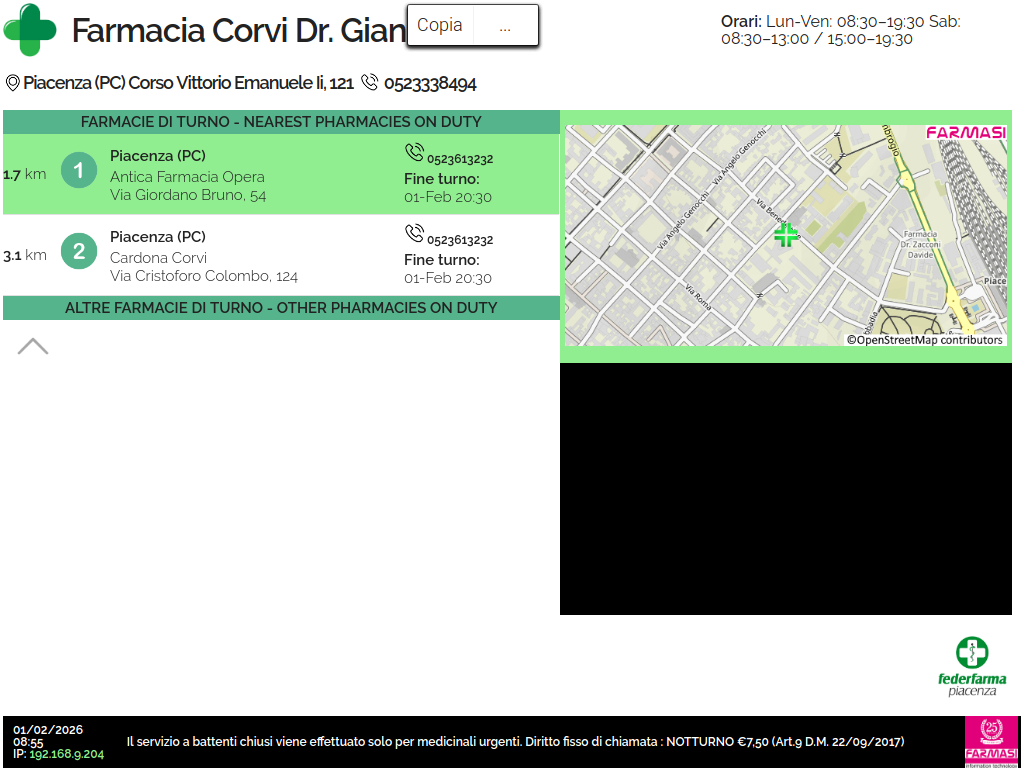
Task: Click the green cross marker on the map
Action: [786, 235]
